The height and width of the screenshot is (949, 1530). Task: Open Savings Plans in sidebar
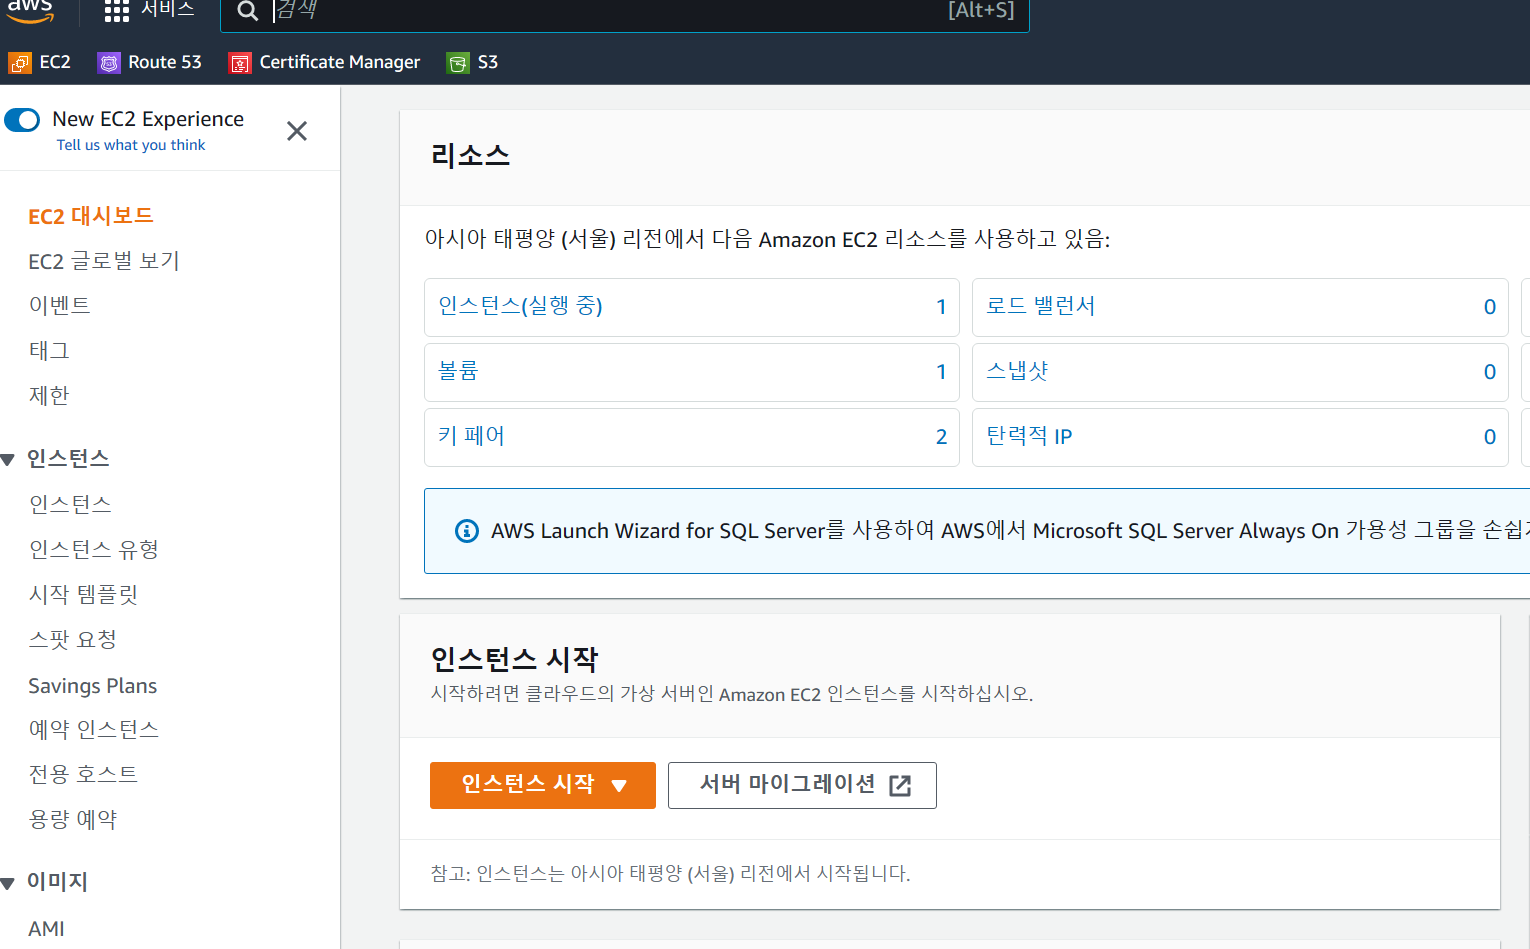pos(93,686)
